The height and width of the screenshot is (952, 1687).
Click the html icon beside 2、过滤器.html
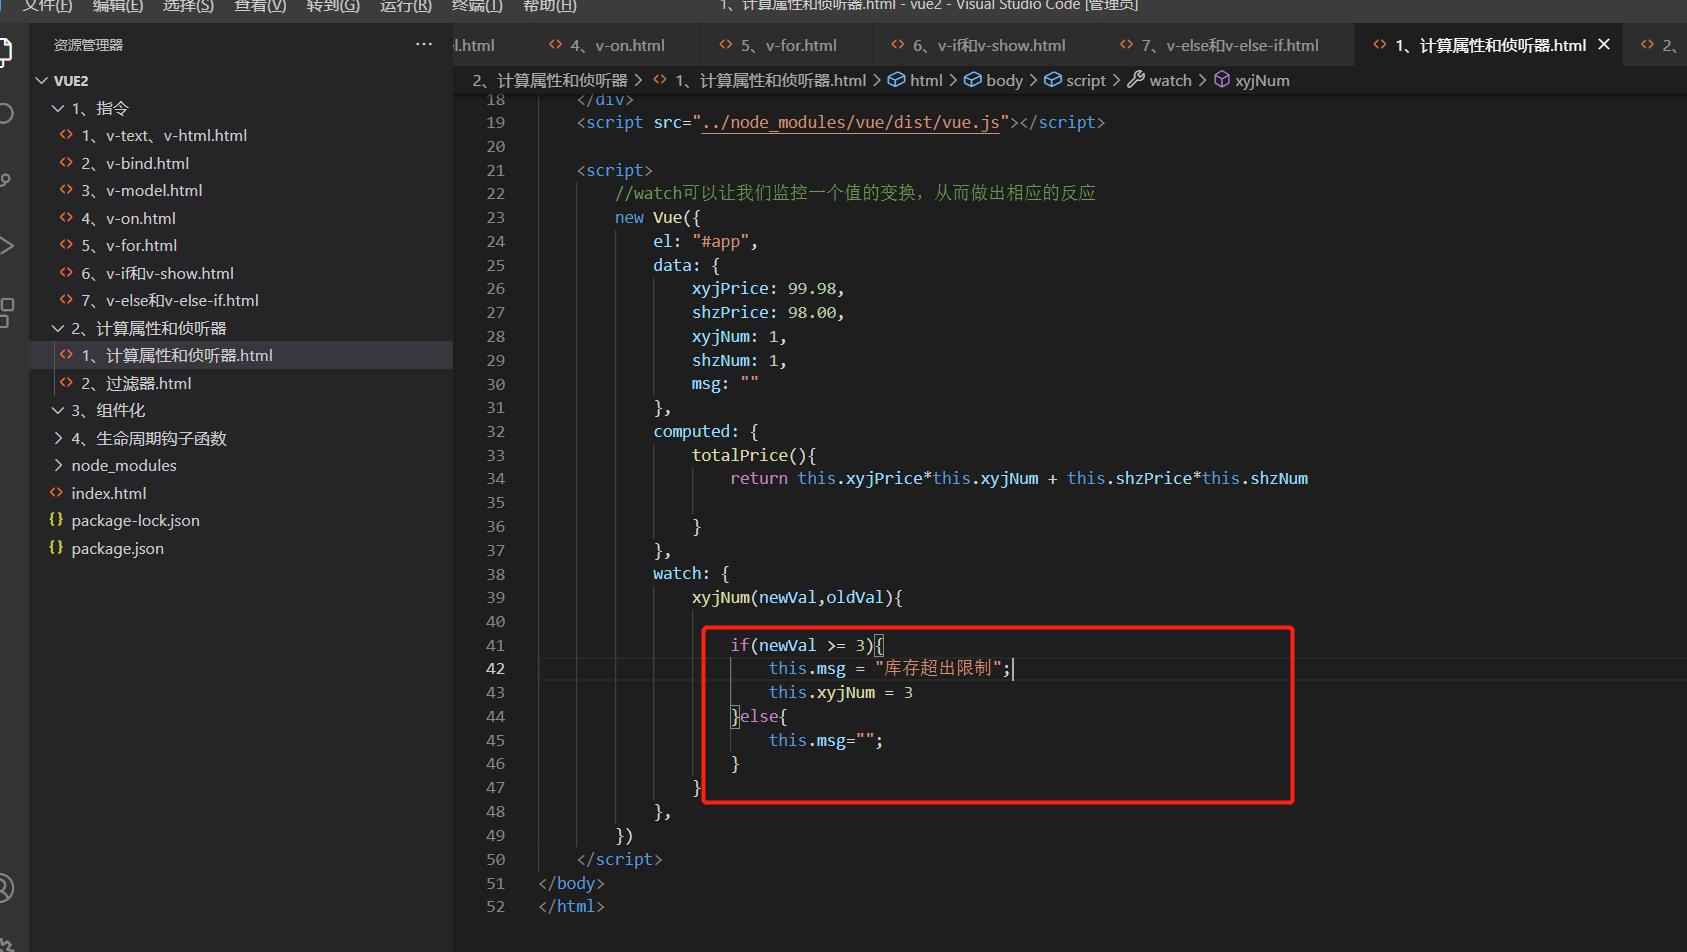pos(66,382)
